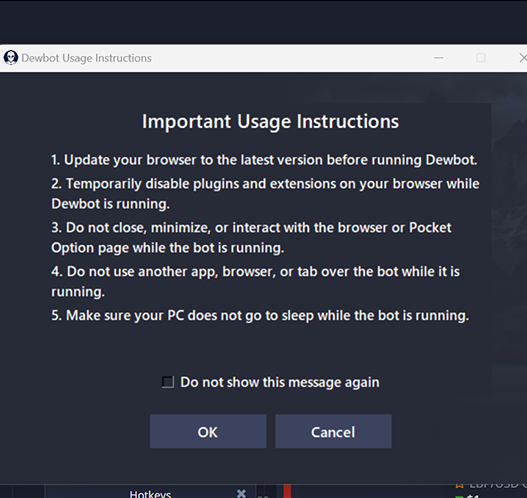This screenshot has width=527, height=498.
Task: Click the Hotkeys label in background window
Action: (x=150, y=494)
